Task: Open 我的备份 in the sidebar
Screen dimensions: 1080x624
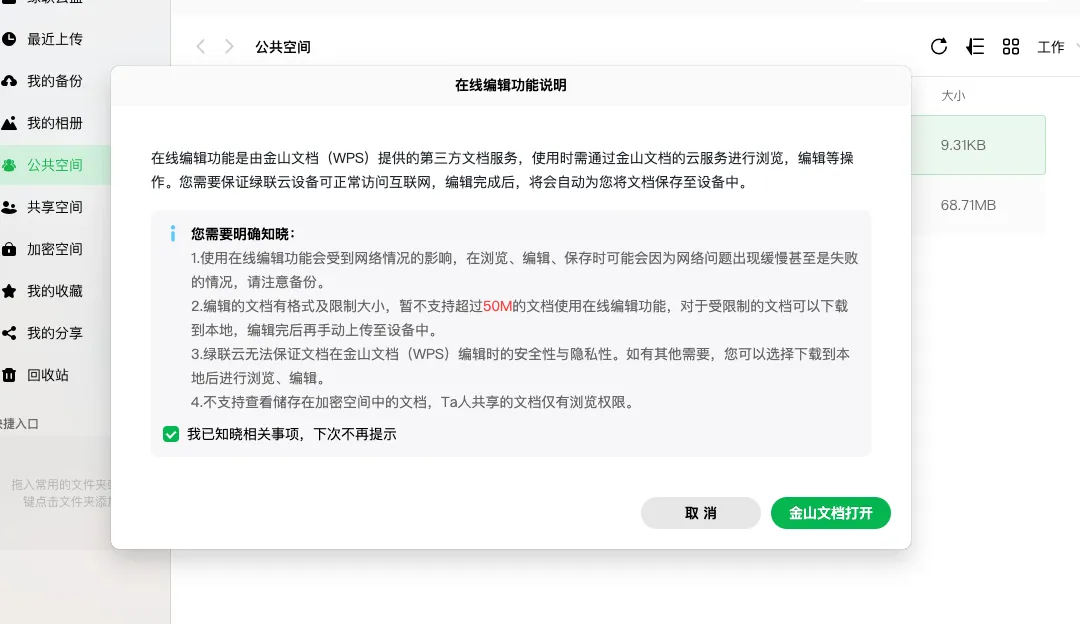Action: click(55, 81)
